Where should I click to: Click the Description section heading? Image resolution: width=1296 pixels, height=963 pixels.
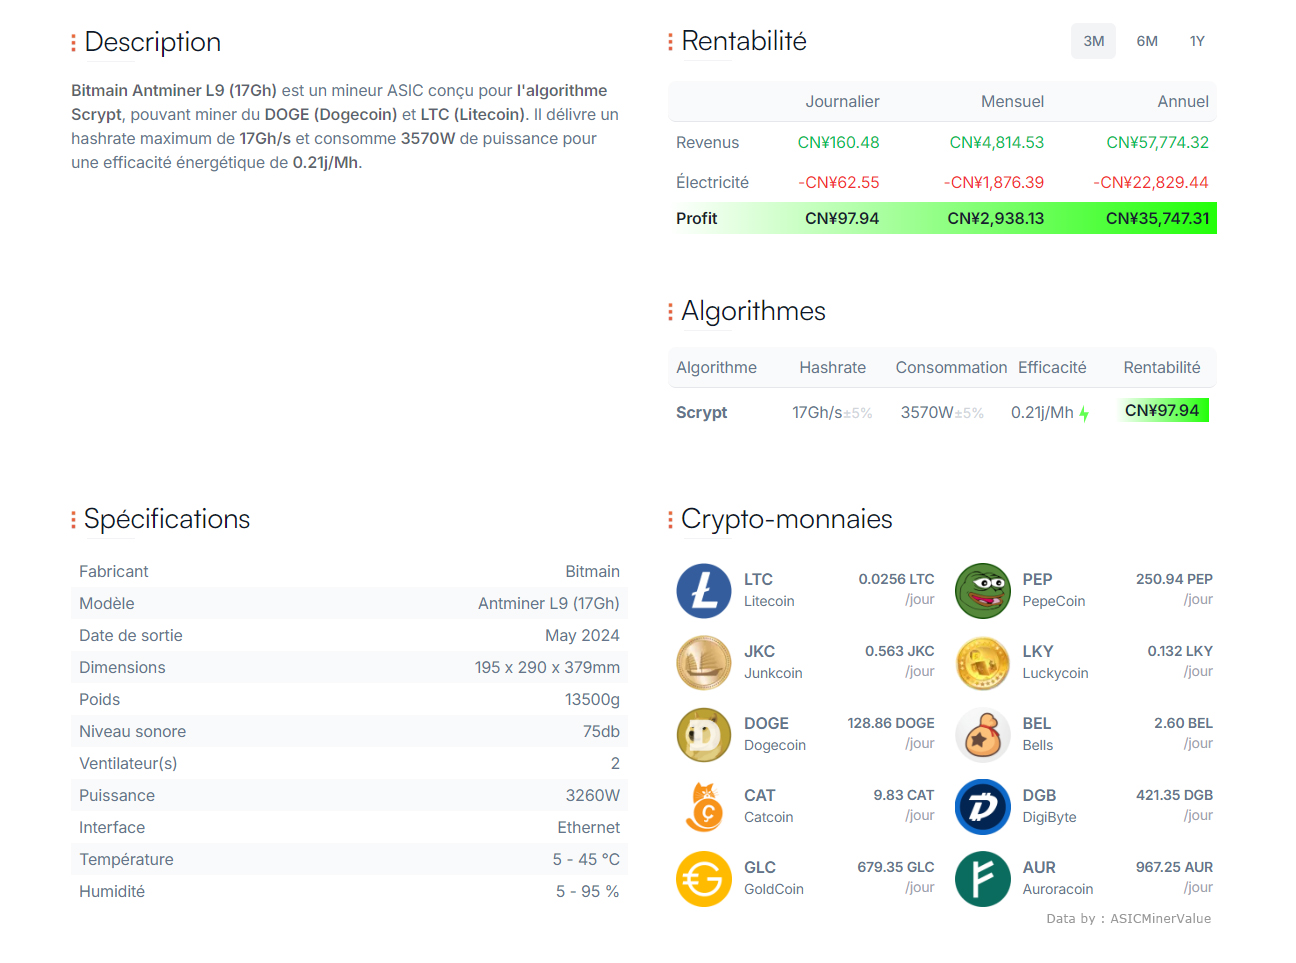pos(152,42)
